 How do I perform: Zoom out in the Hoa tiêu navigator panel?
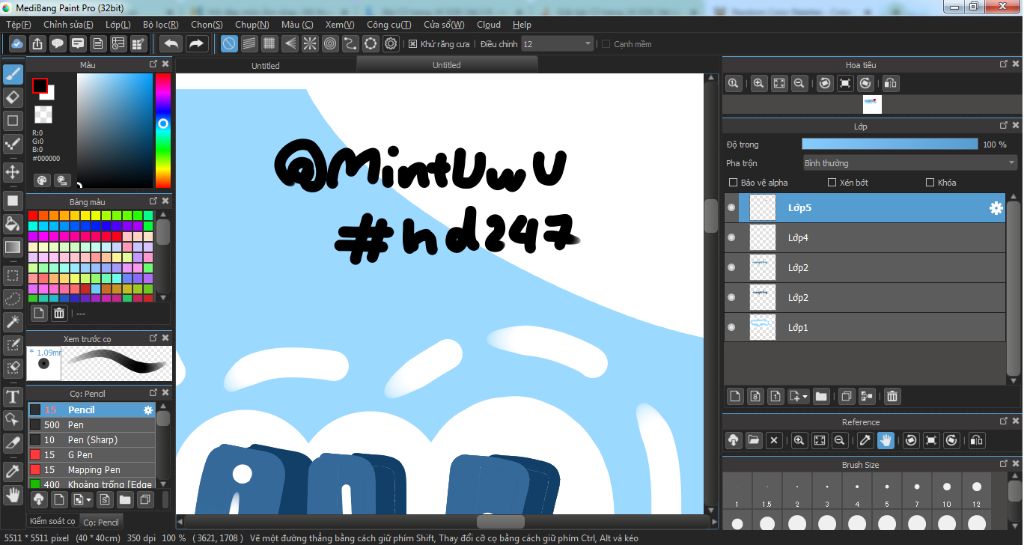799,84
